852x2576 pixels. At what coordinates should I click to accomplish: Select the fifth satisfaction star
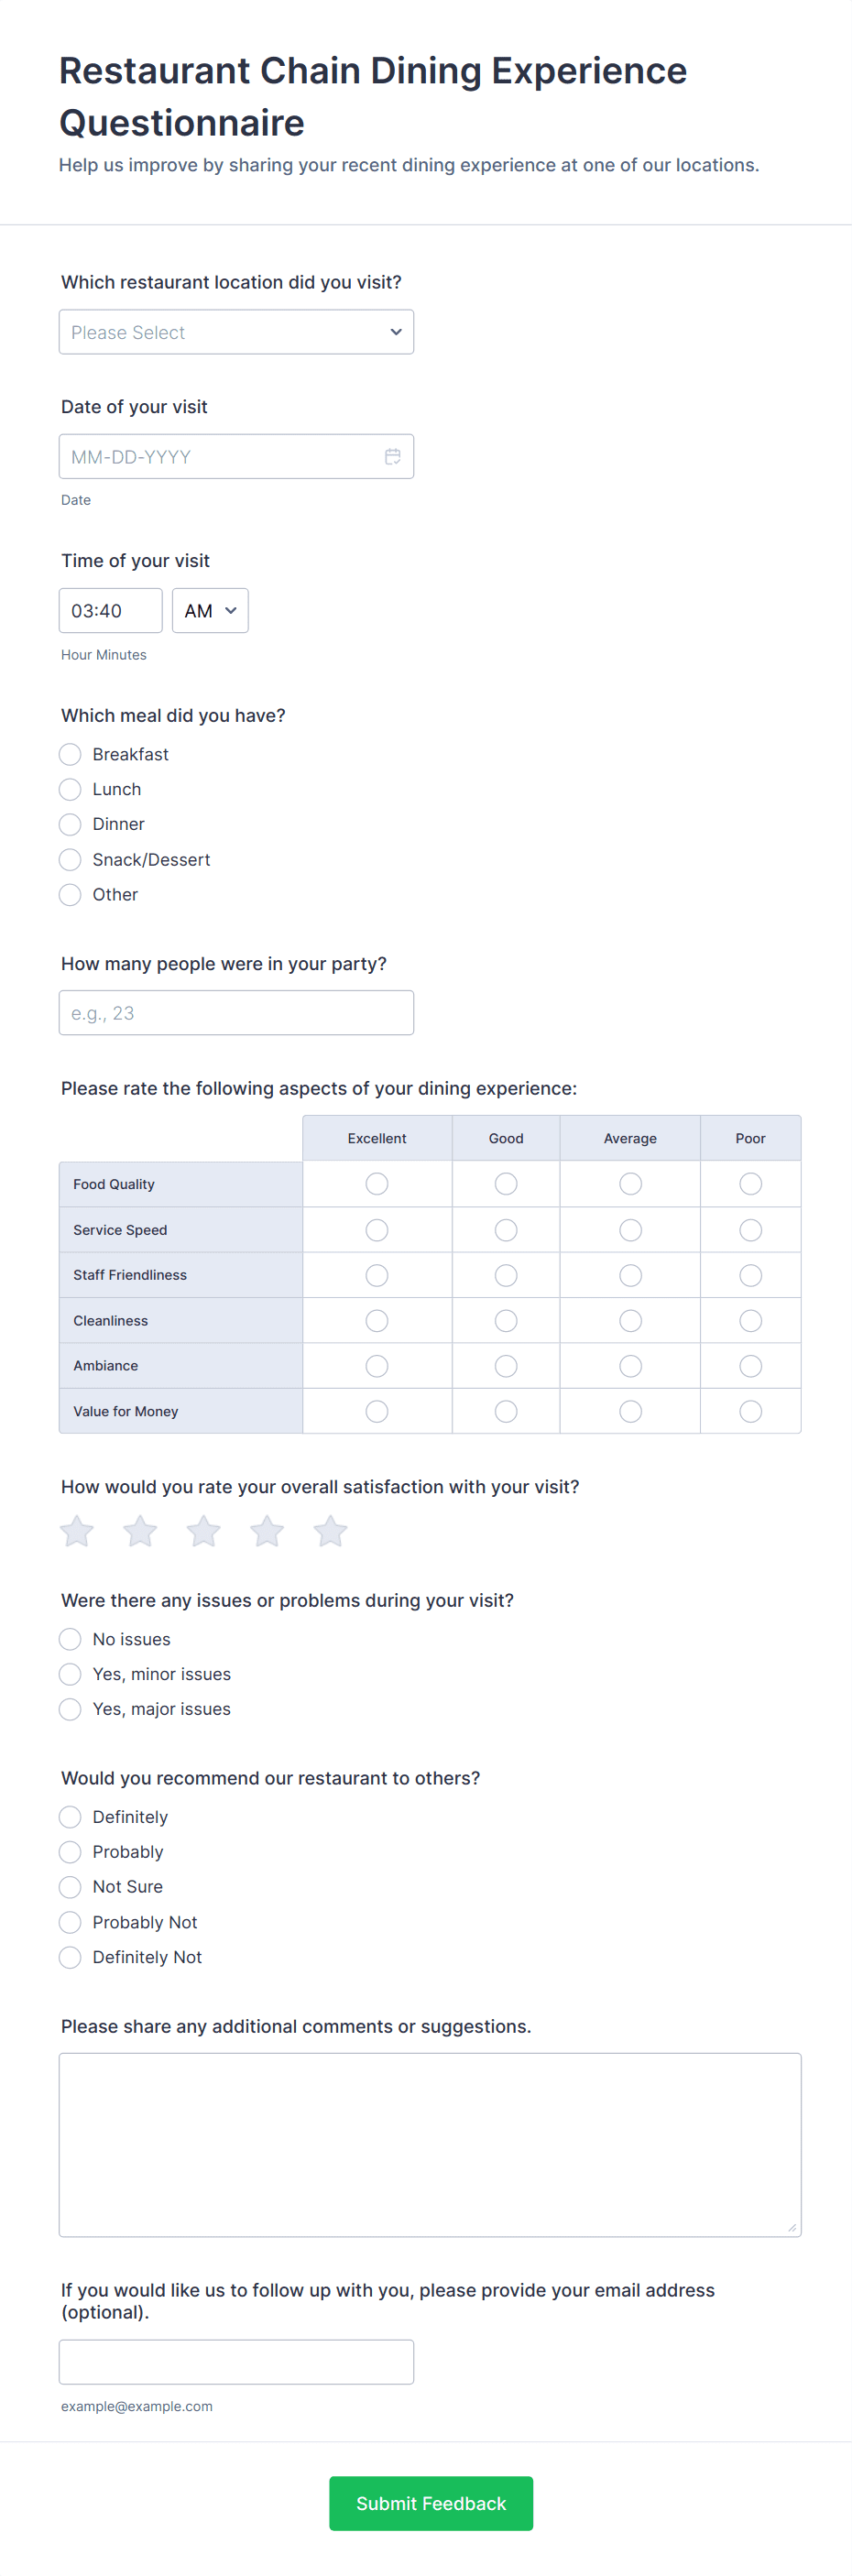point(330,1531)
